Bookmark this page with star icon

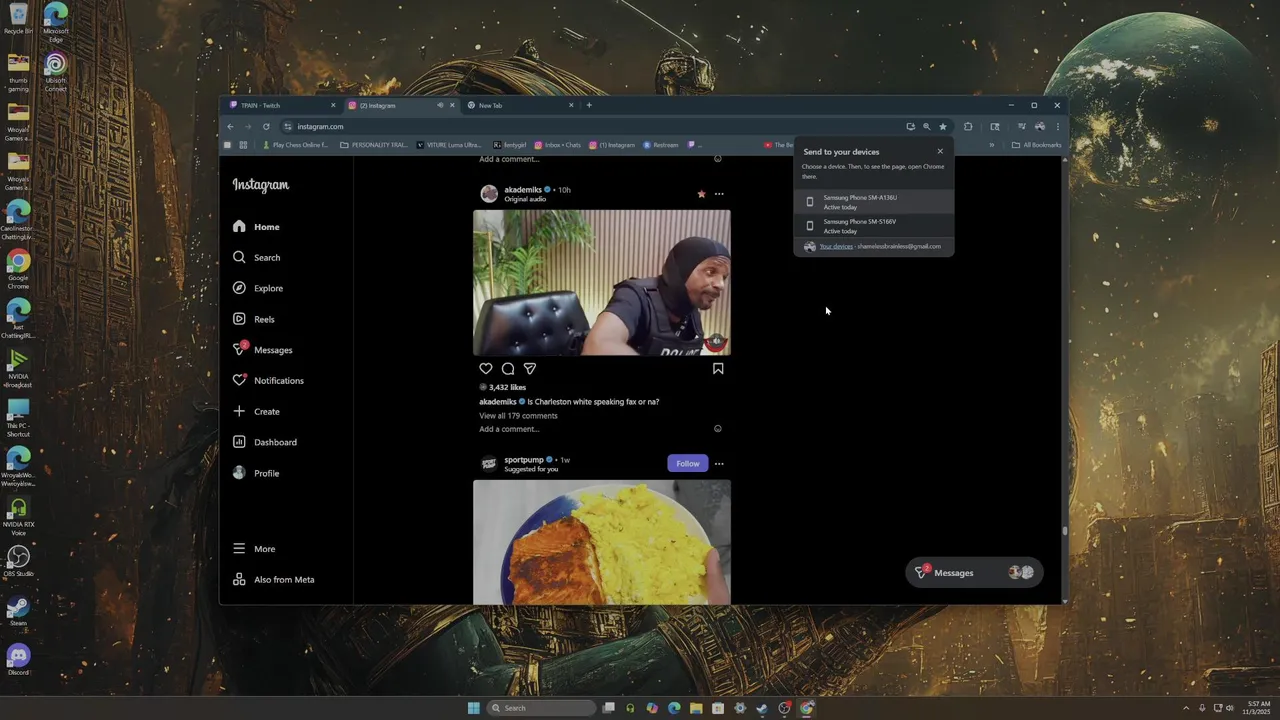[942, 127]
